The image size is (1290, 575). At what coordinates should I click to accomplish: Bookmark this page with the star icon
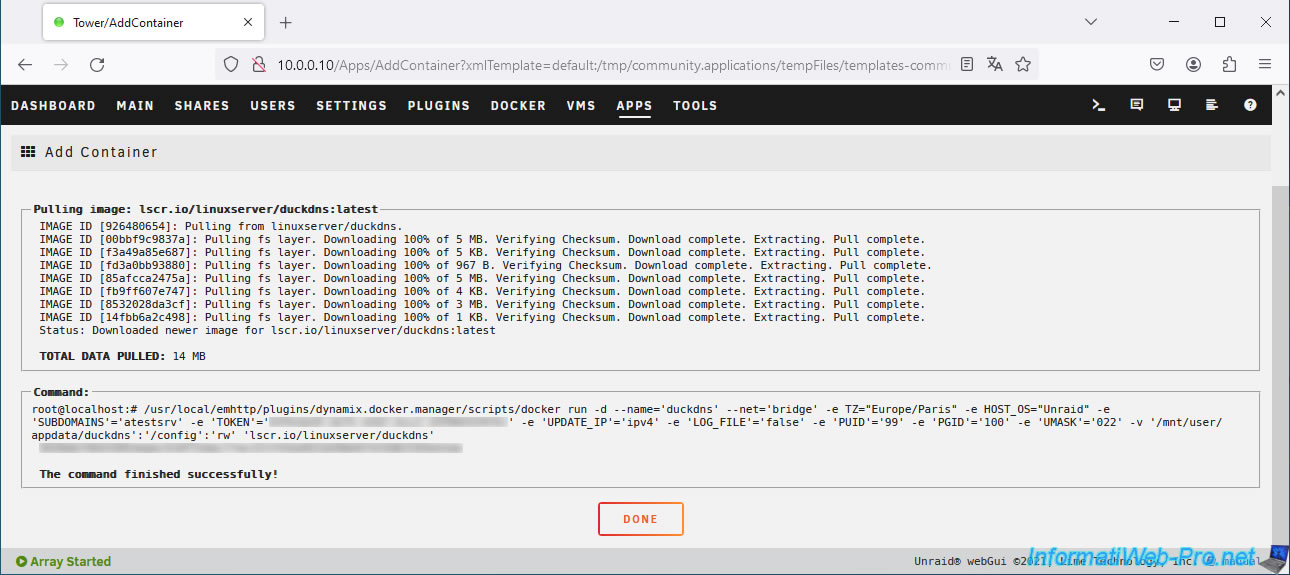tap(1023, 64)
